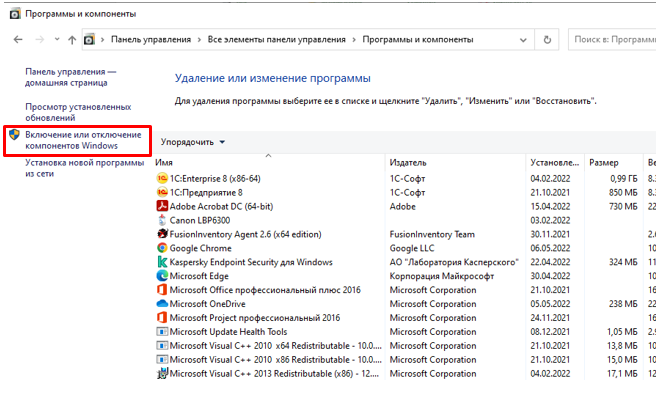Click the Microsoft Office 2016 icon

(x=162, y=290)
